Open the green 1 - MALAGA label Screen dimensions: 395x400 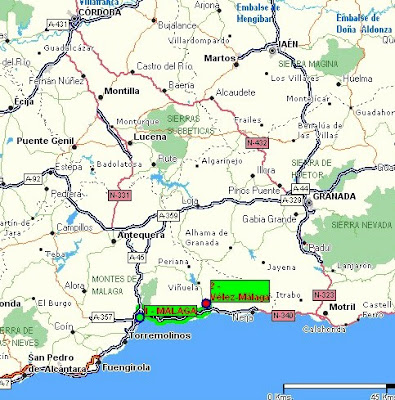click(171, 311)
